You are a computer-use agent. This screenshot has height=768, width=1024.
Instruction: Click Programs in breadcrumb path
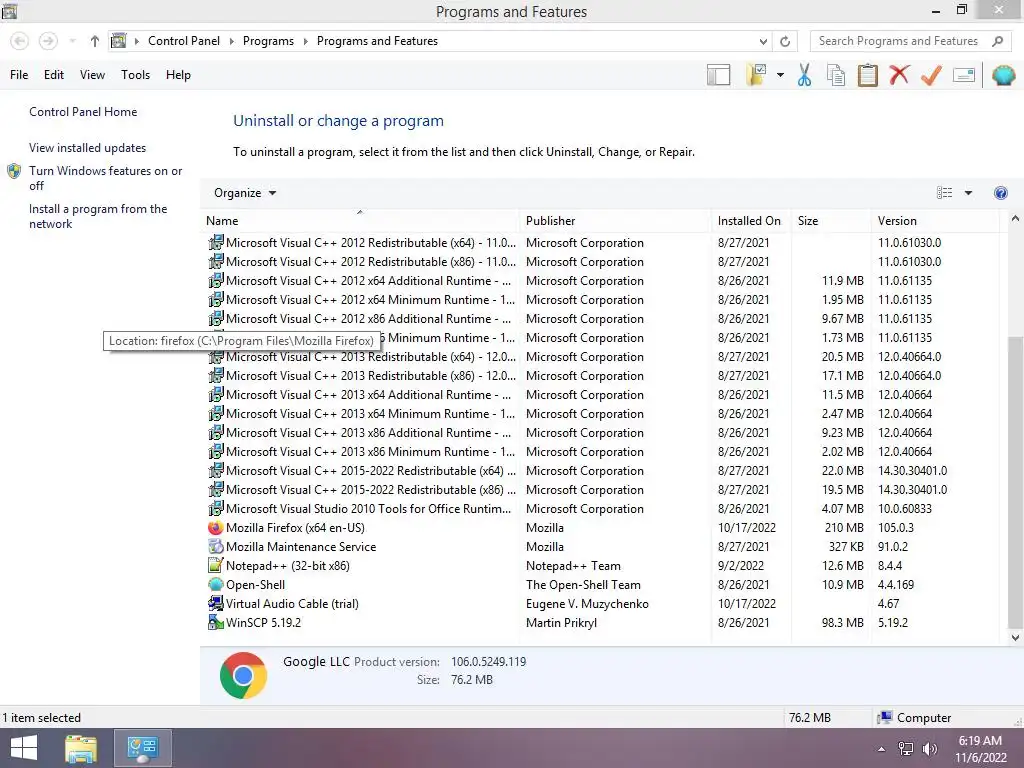[x=268, y=41]
